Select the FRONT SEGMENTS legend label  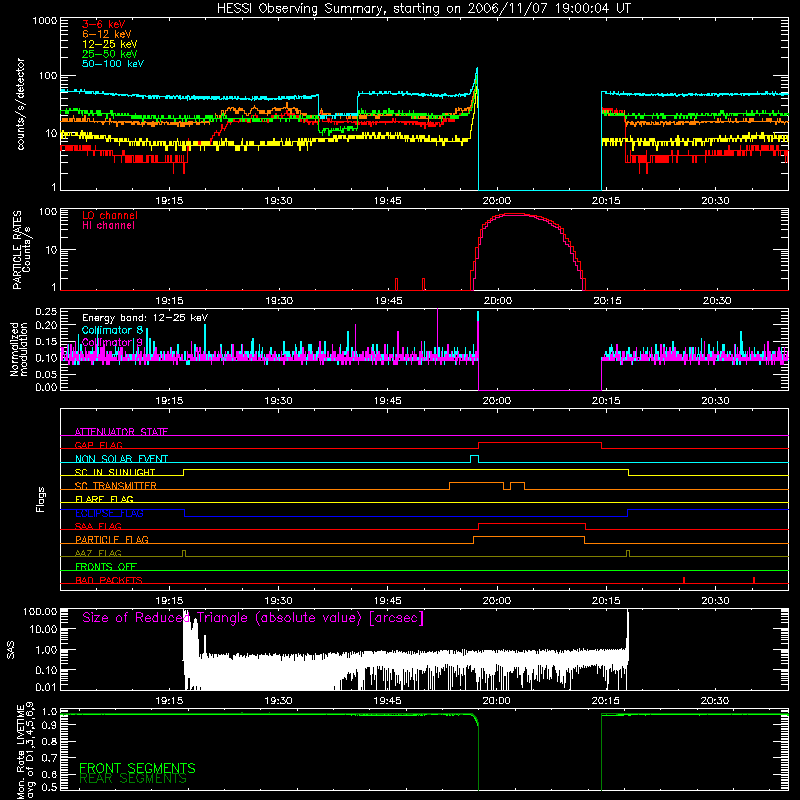click(x=137, y=768)
